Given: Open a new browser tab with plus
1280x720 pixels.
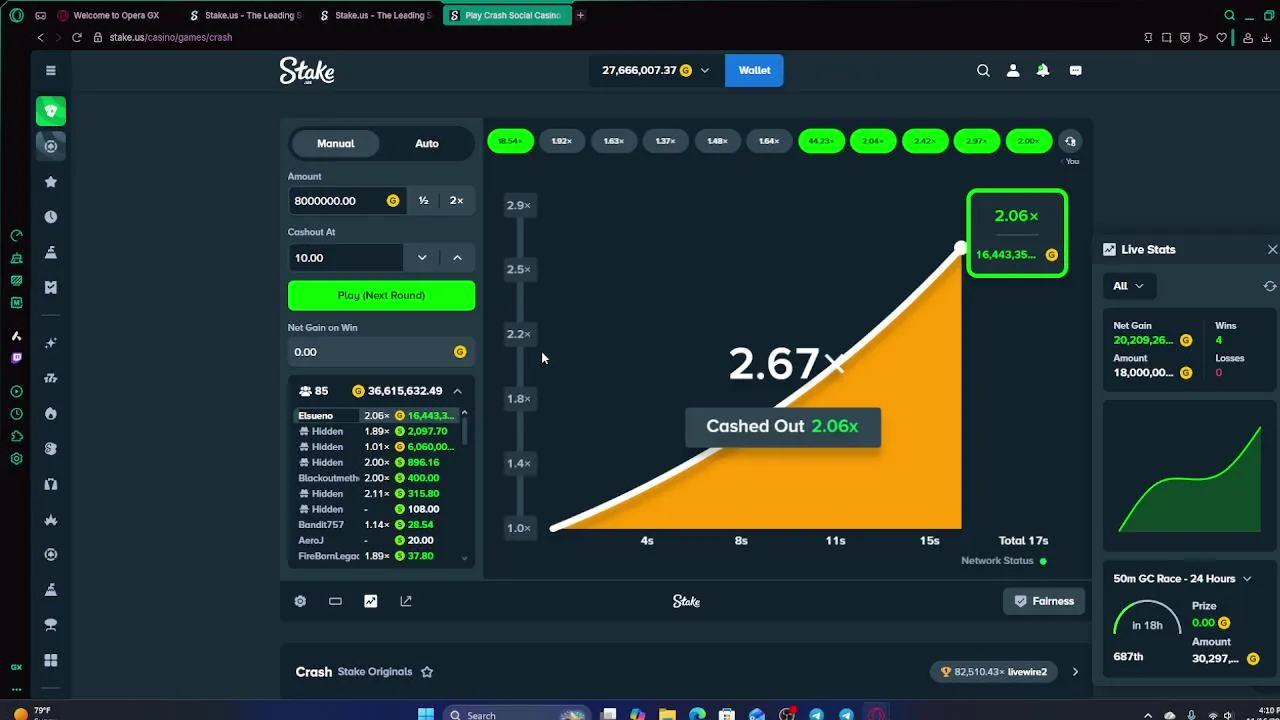Looking at the screenshot, I should tap(580, 15).
